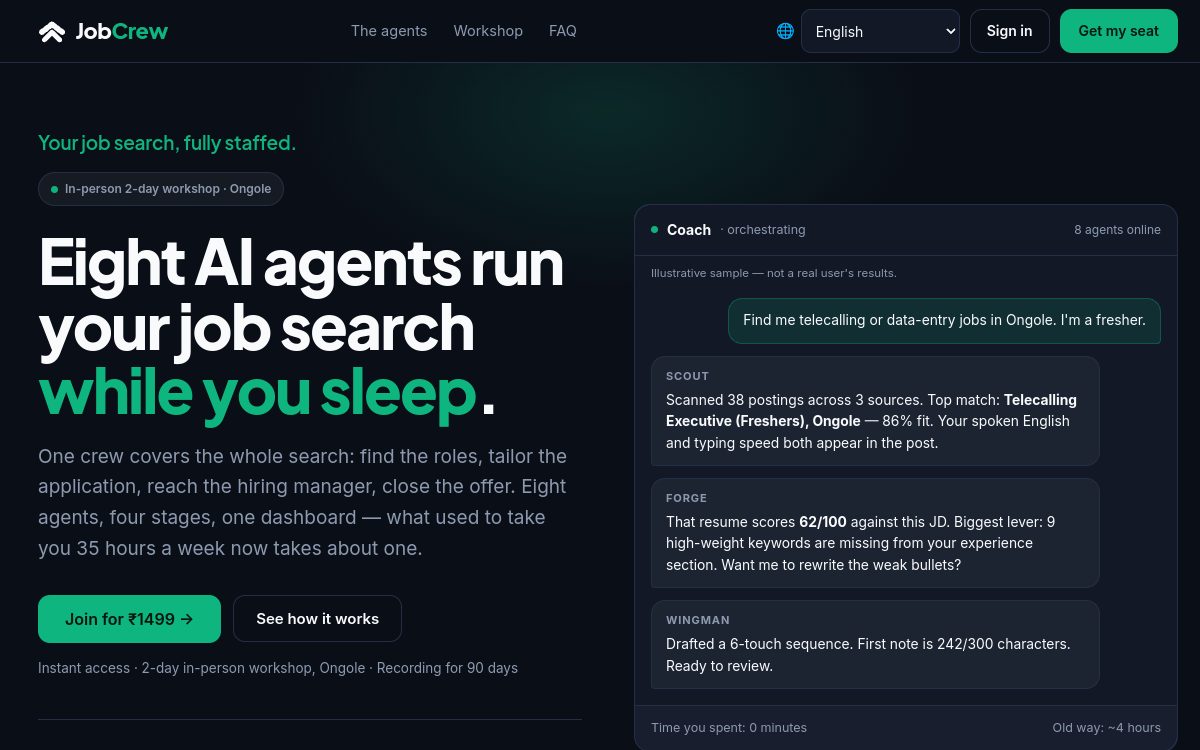Image resolution: width=1200 pixels, height=750 pixels.
Task: Click 'Your job search, fully staffed.' tagline
Action: point(167,143)
